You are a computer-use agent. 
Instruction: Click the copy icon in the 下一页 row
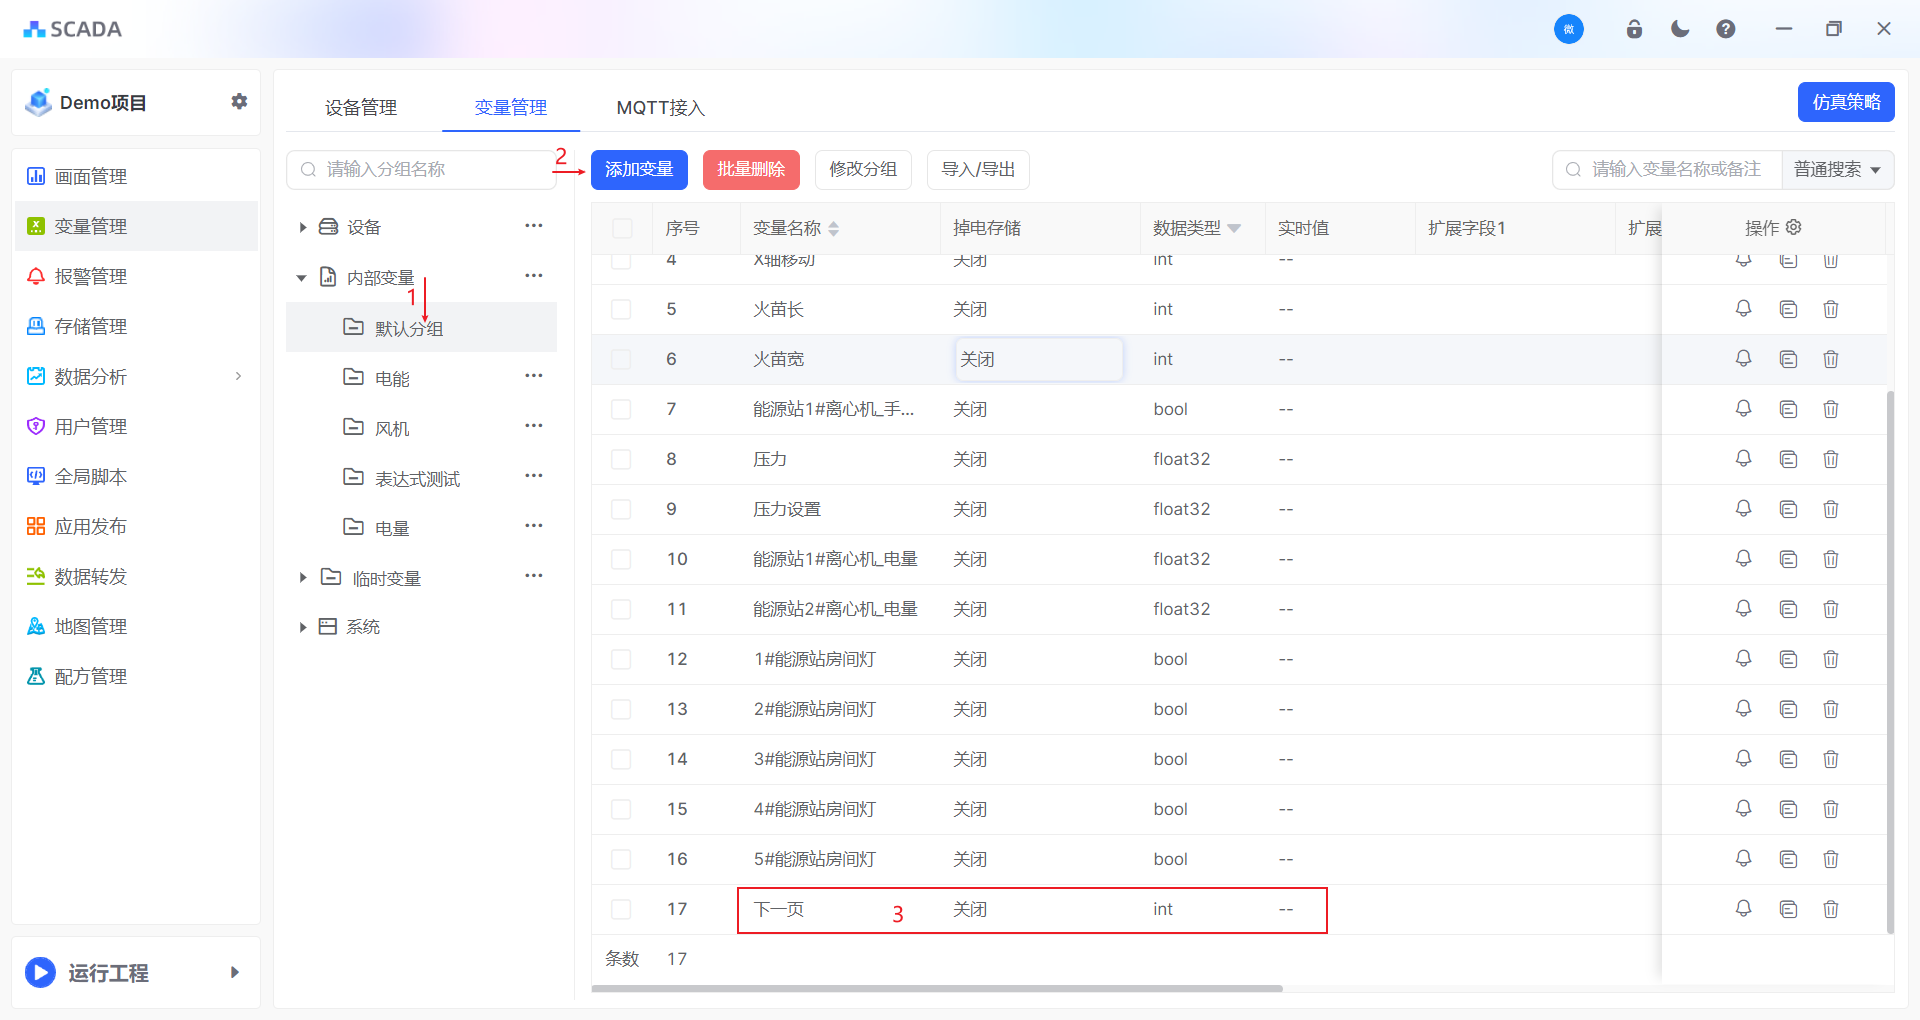[1788, 909]
